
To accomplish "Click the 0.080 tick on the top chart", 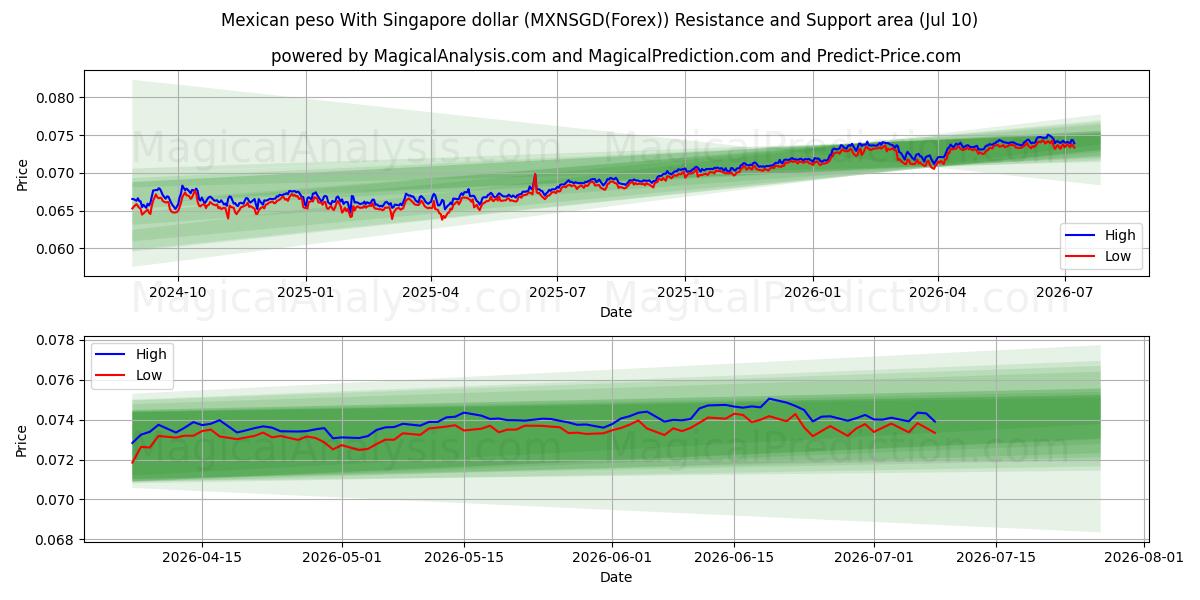I will [x=55, y=98].
